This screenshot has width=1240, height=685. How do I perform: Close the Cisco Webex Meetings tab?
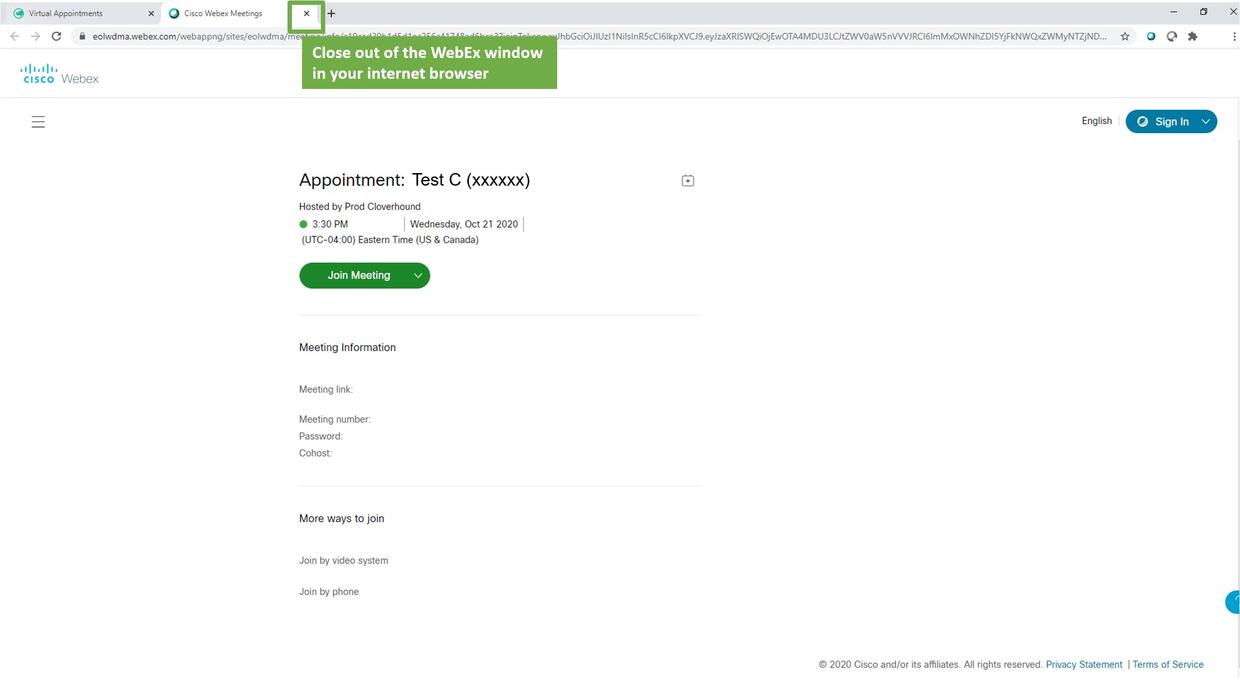coord(306,14)
